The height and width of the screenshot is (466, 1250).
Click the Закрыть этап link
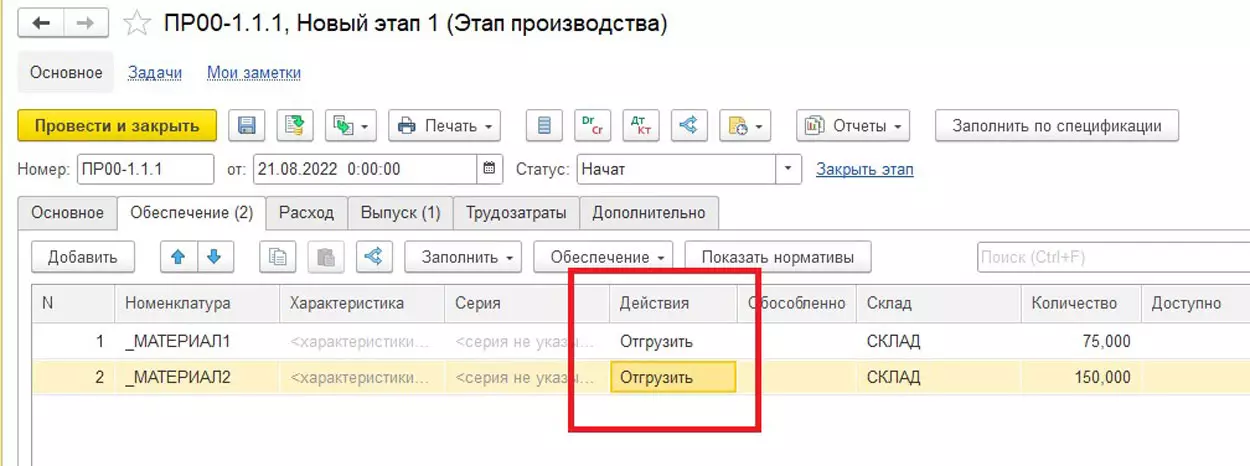click(x=865, y=169)
